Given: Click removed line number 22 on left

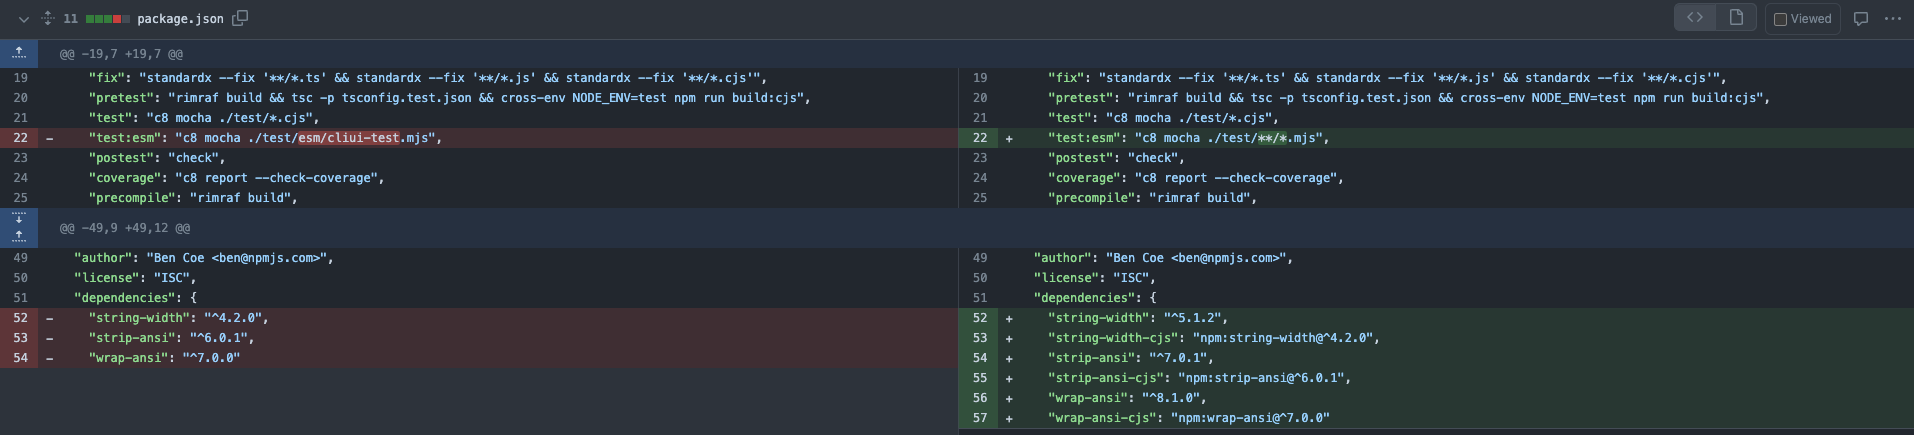Looking at the screenshot, I should (x=20, y=138).
